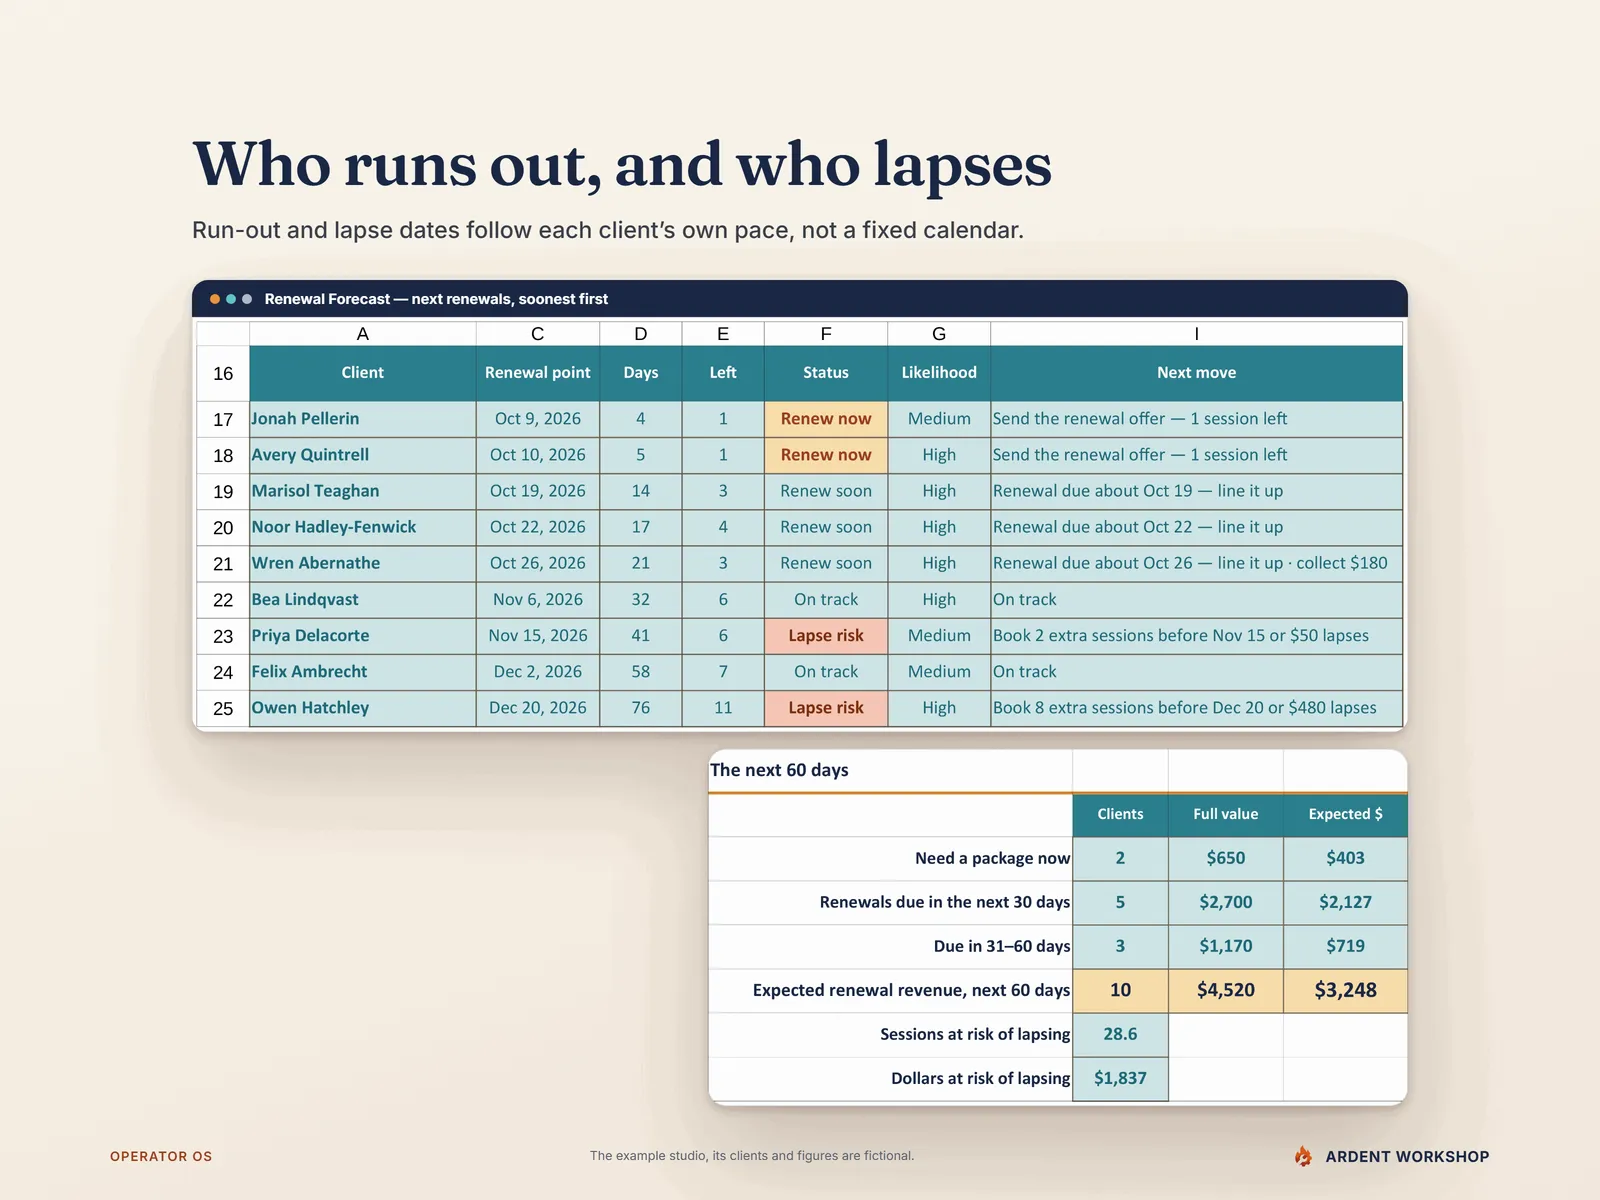Select the column A header
Viewport: 1600px width, 1200px height.
click(362, 334)
